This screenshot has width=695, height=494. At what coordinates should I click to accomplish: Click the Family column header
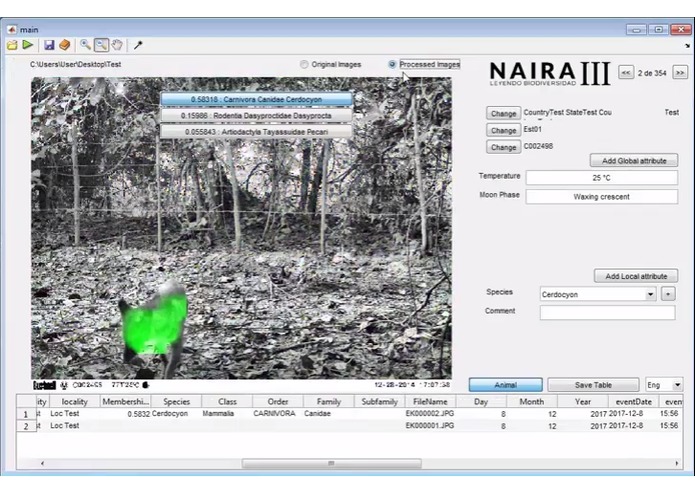pos(328,401)
